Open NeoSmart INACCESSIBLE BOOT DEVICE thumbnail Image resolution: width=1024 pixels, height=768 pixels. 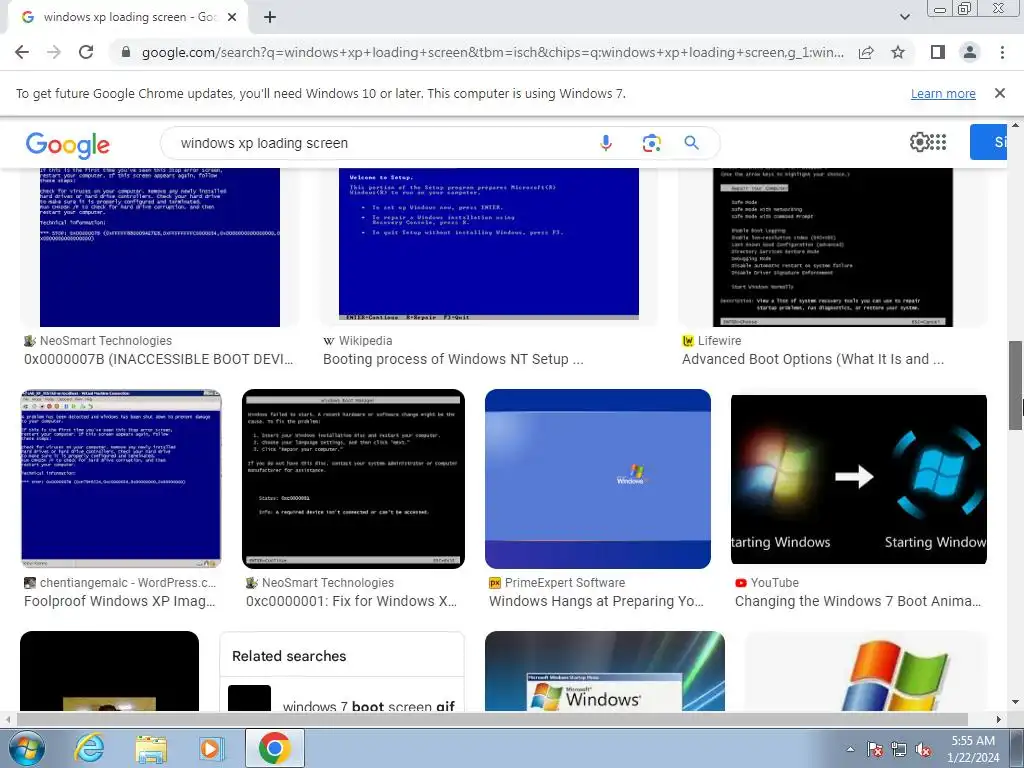(x=160, y=247)
